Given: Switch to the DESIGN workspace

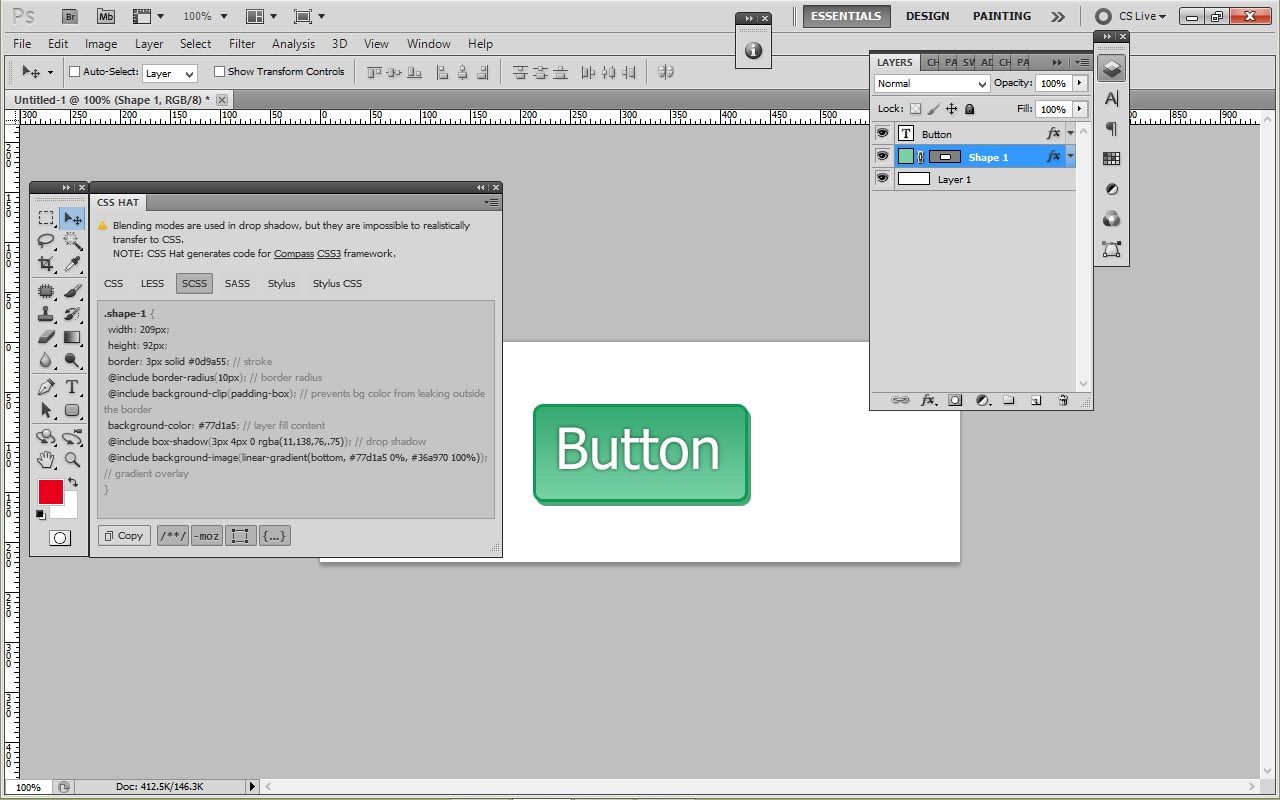Looking at the screenshot, I should (x=928, y=16).
